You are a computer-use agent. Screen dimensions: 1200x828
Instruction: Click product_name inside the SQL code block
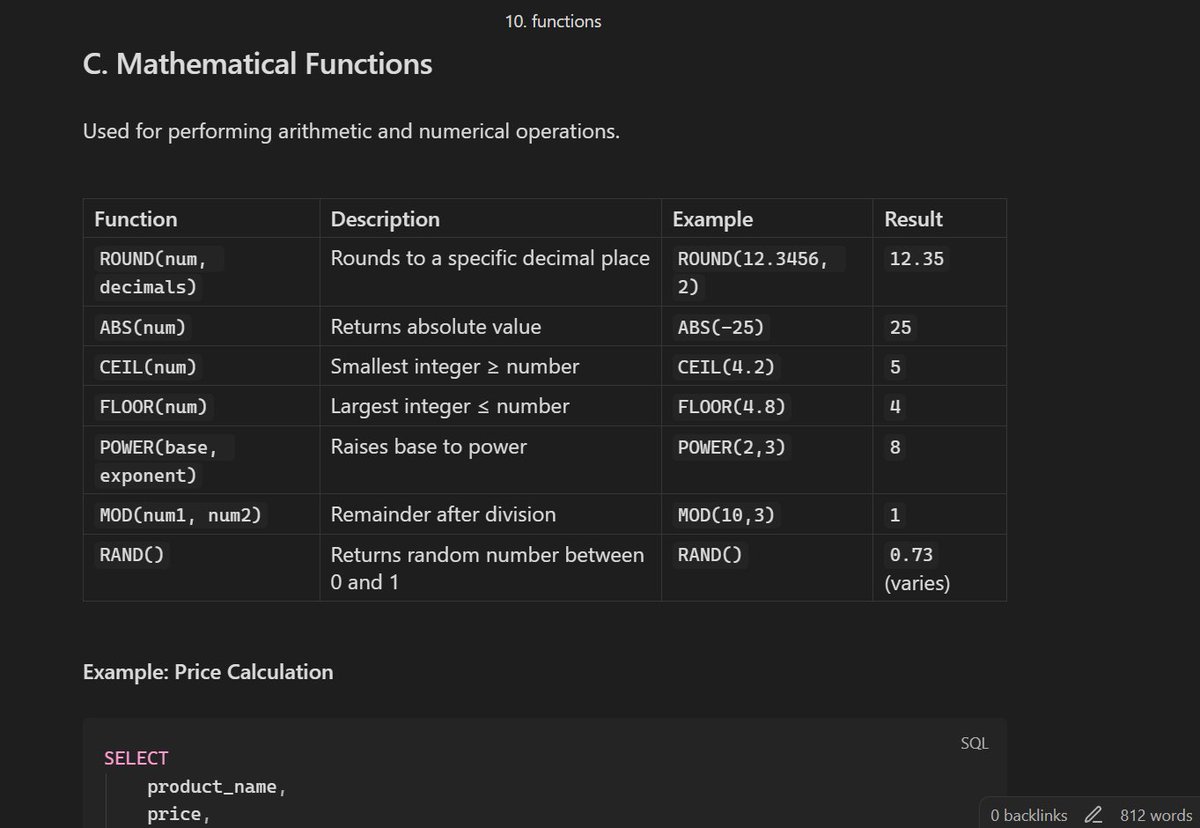click(x=213, y=786)
